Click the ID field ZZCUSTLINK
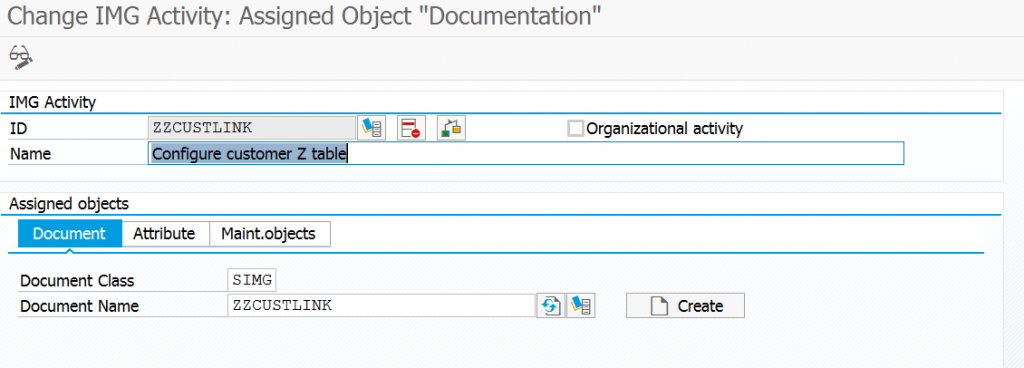 (252, 128)
